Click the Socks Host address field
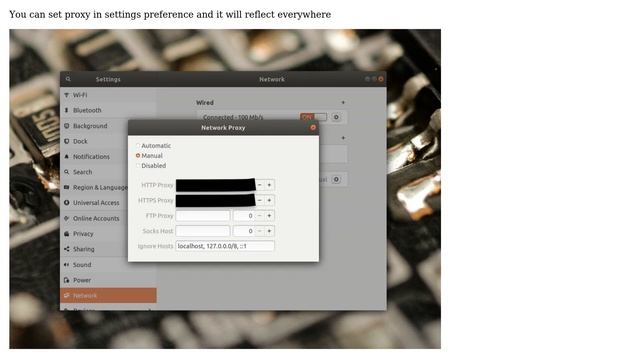This screenshot has width=640, height=360. 203,231
